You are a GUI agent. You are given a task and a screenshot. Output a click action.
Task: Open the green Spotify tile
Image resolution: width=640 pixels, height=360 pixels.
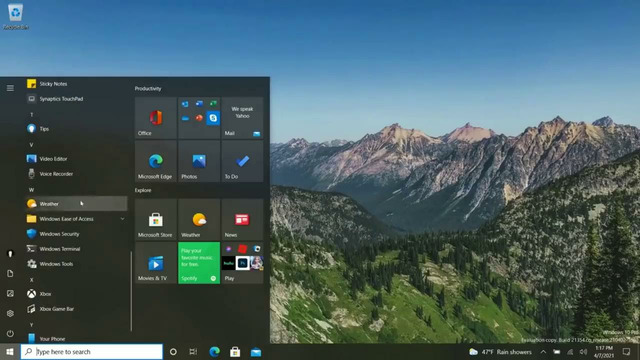tap(199, 263)
